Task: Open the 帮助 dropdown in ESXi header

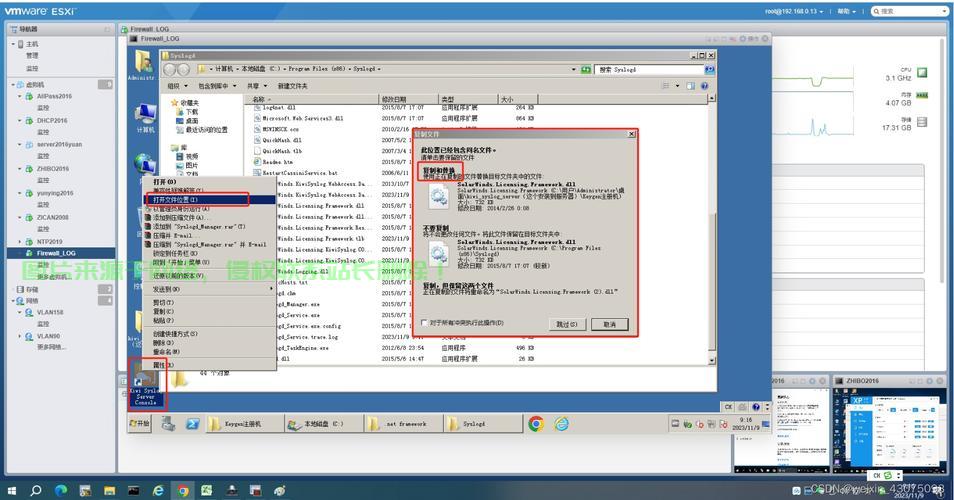Action: (846, 12)
